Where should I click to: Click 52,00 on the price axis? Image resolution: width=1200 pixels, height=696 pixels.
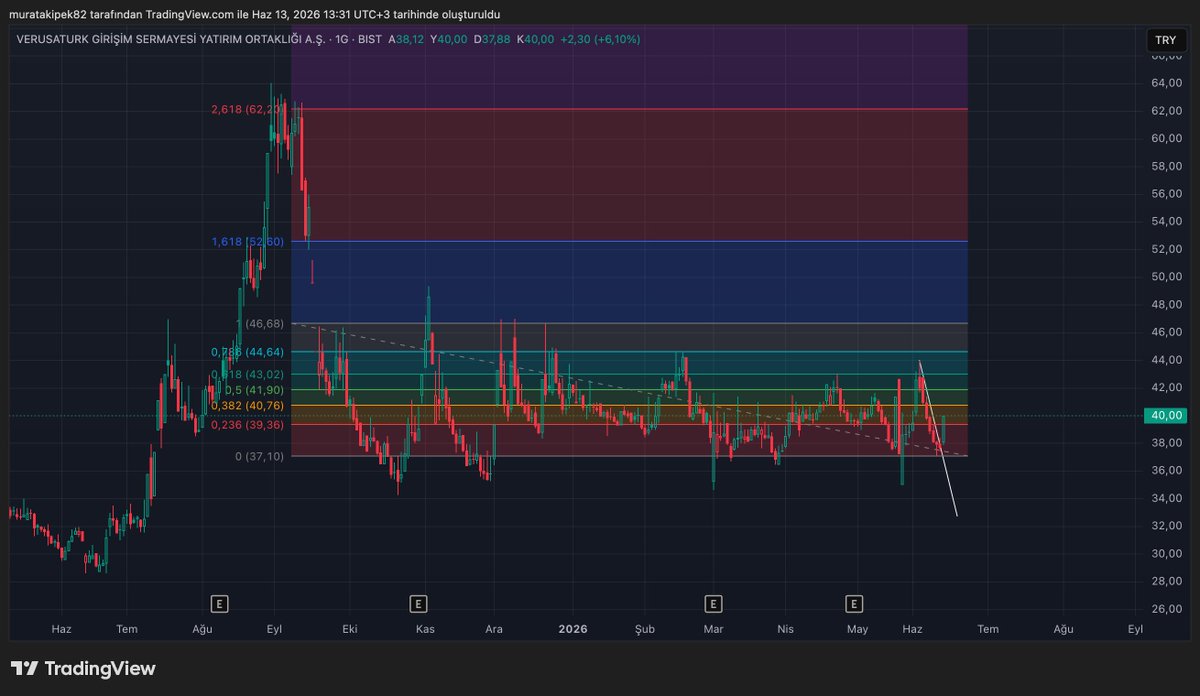[1166, 249]
